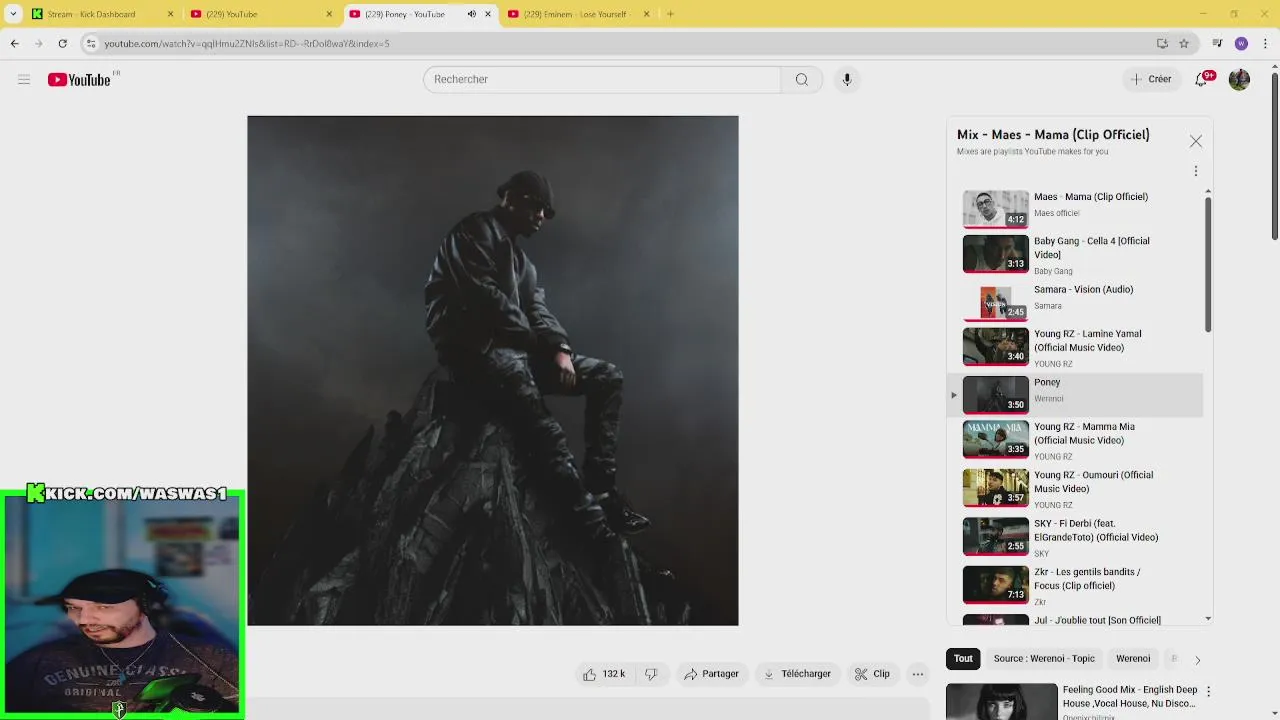Mute the Poney tab audio icon

coord(472,14)
